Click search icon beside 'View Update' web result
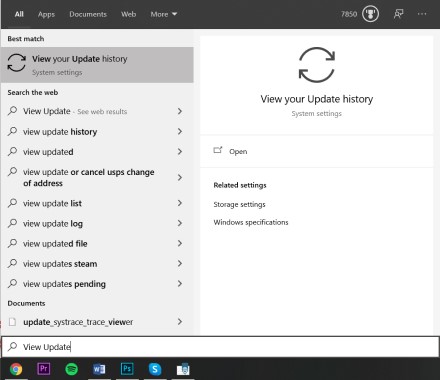 coord(12,110)
